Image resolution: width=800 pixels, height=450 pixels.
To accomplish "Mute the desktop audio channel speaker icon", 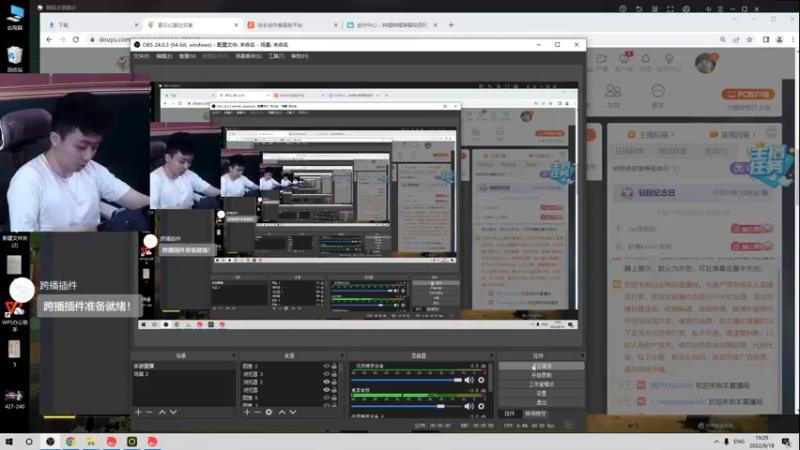I will (x=469, y=406).
